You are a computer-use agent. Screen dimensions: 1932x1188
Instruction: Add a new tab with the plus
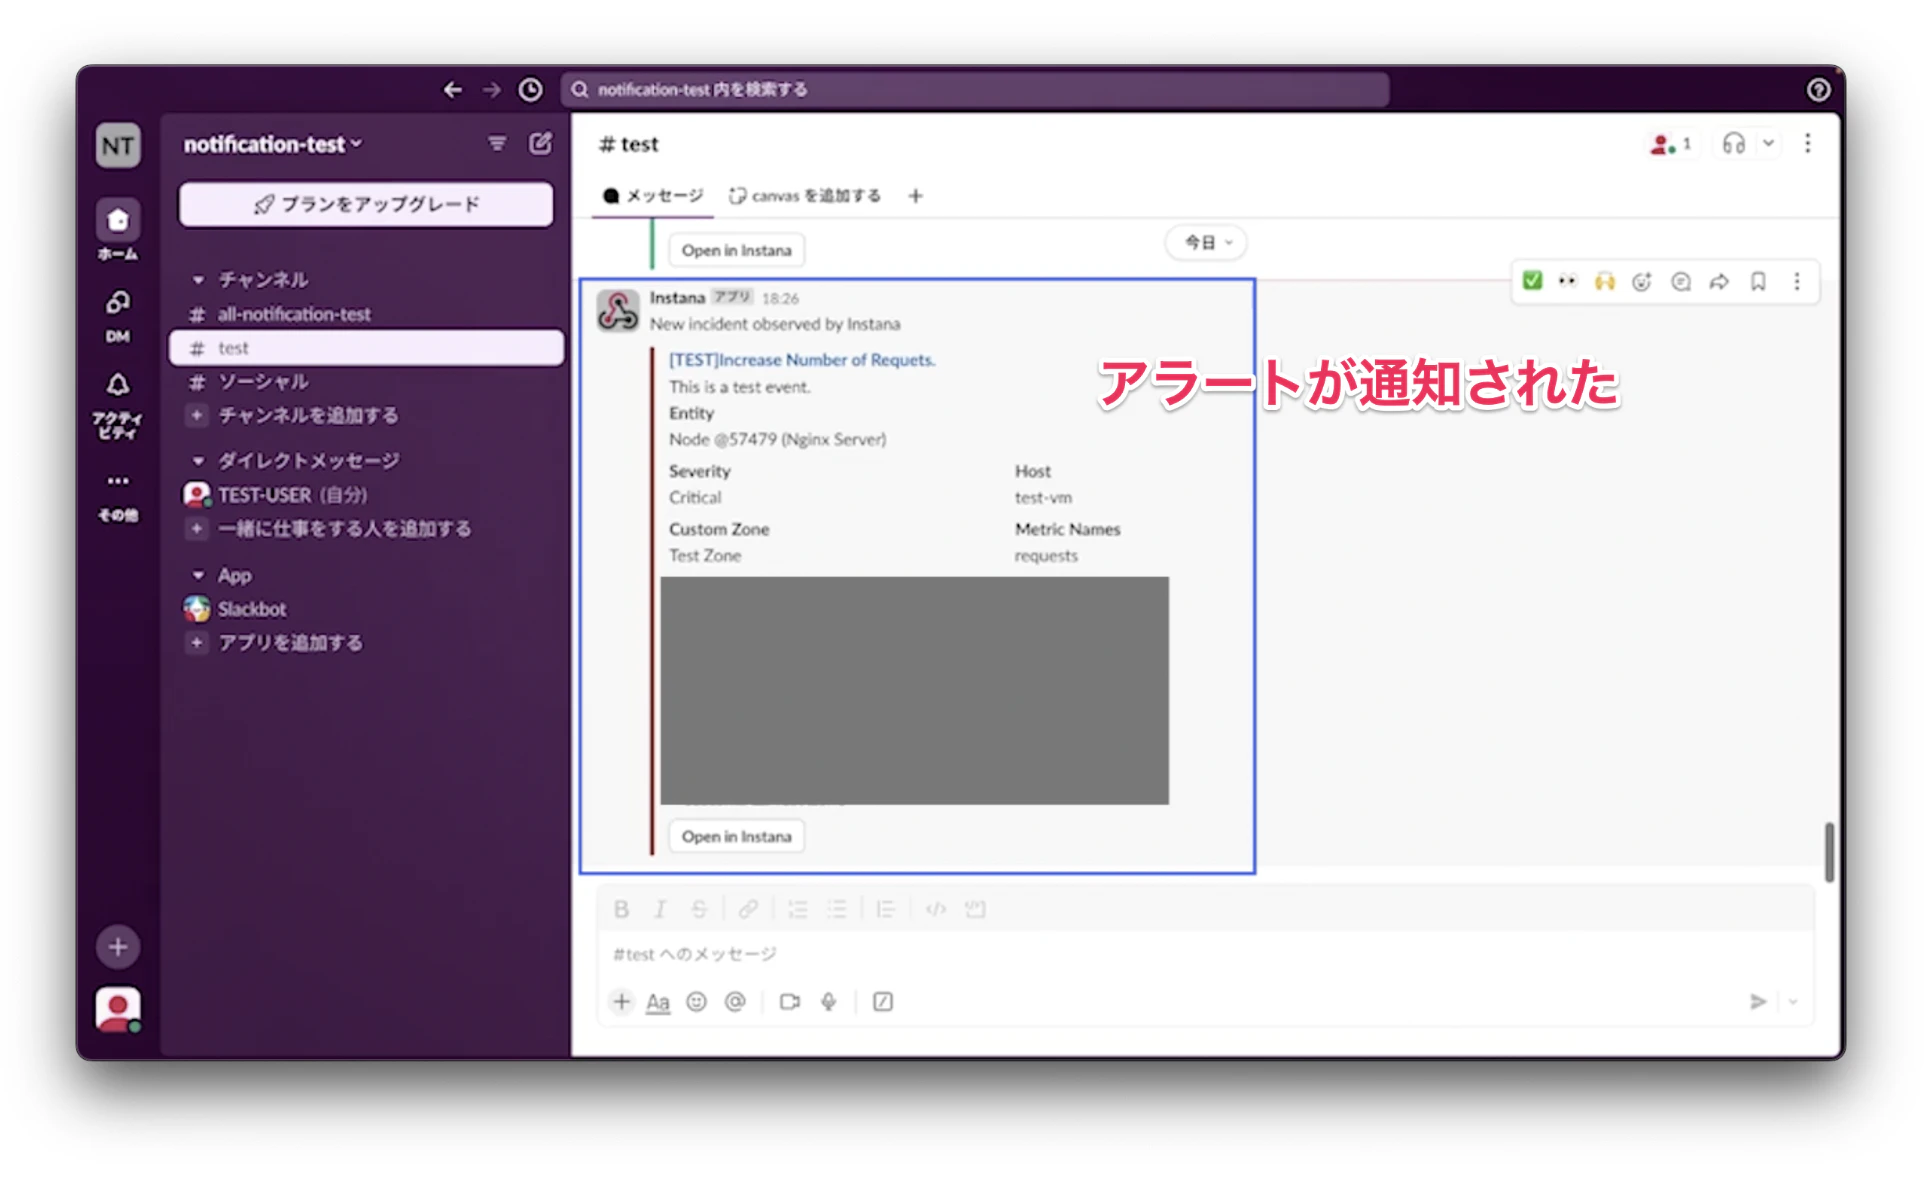tap(915, 196)
